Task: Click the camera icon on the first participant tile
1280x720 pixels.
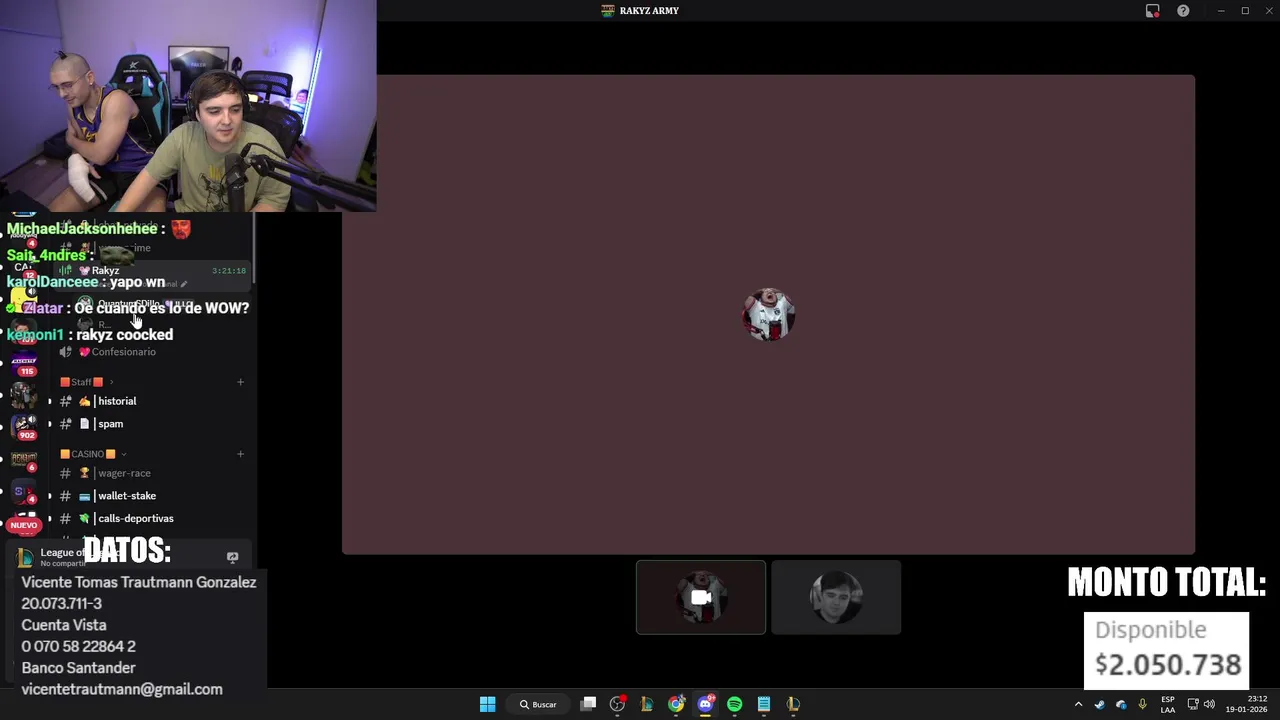Action: click(700, 597)
